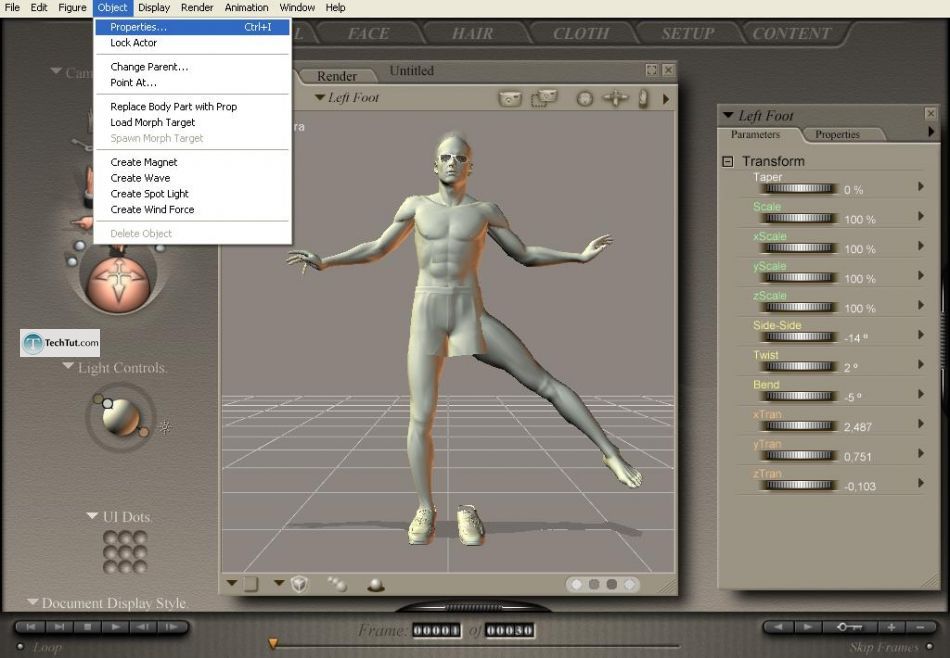Click the rotate trackball icon in document toolbar

(x=585, y=98)
